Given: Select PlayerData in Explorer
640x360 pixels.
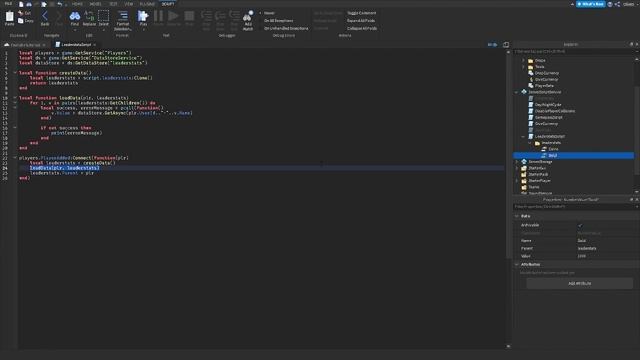Looking at the screenshot, I should click(x=544, y=86).
